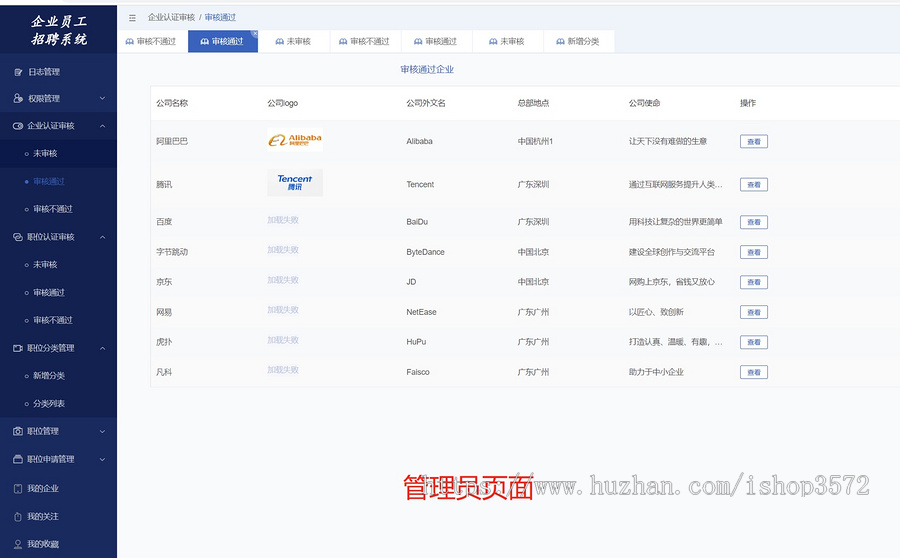The height and width of the screenshot is (558, 900).
Task: Click the 公司名称 column header
Action: pyautogui.click(x=172, y=103)
